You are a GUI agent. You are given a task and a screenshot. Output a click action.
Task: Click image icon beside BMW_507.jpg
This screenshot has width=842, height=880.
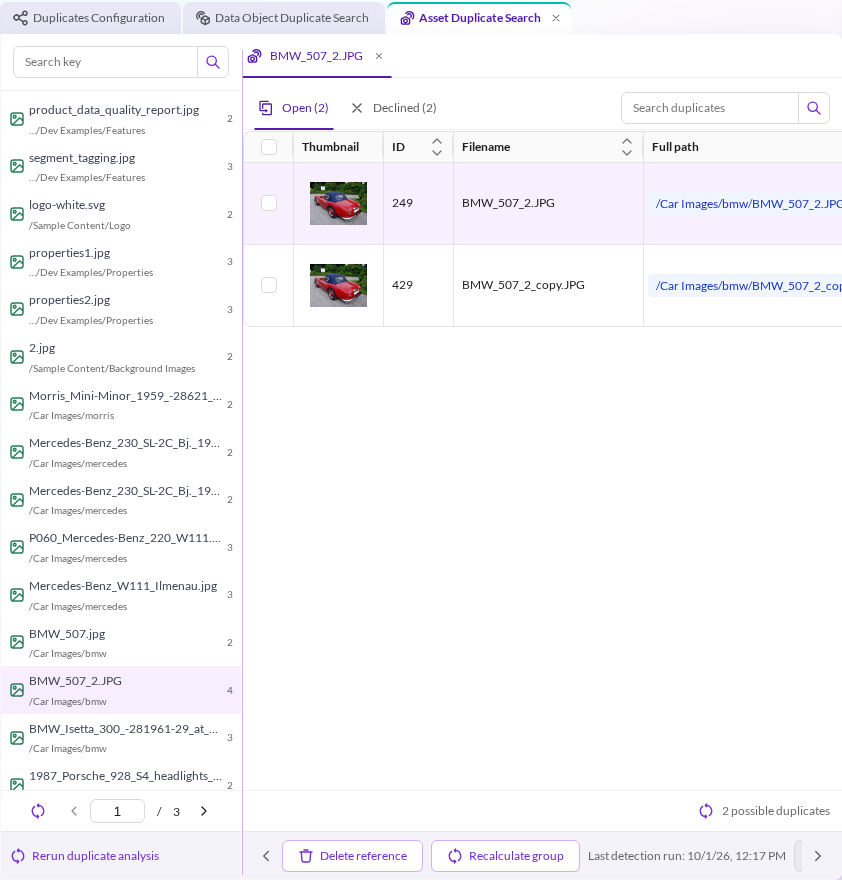[x=17, y=643]
